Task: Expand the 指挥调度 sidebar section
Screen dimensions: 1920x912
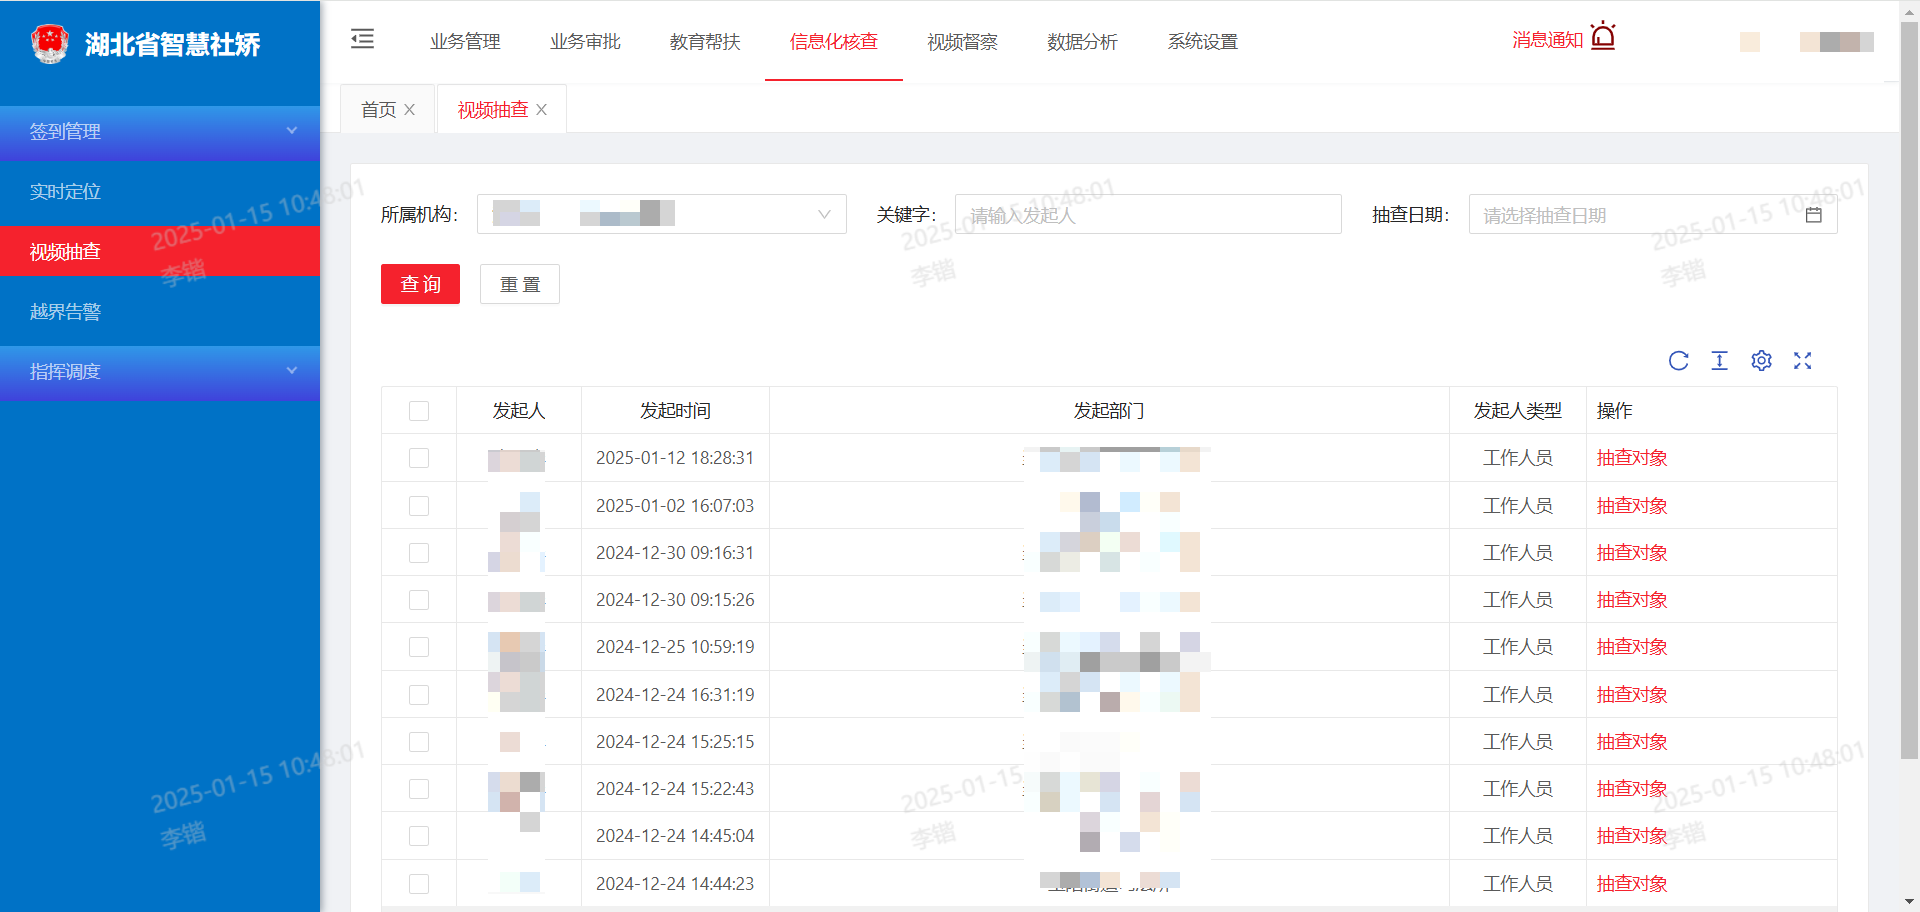Action: [x=160, y=372]
